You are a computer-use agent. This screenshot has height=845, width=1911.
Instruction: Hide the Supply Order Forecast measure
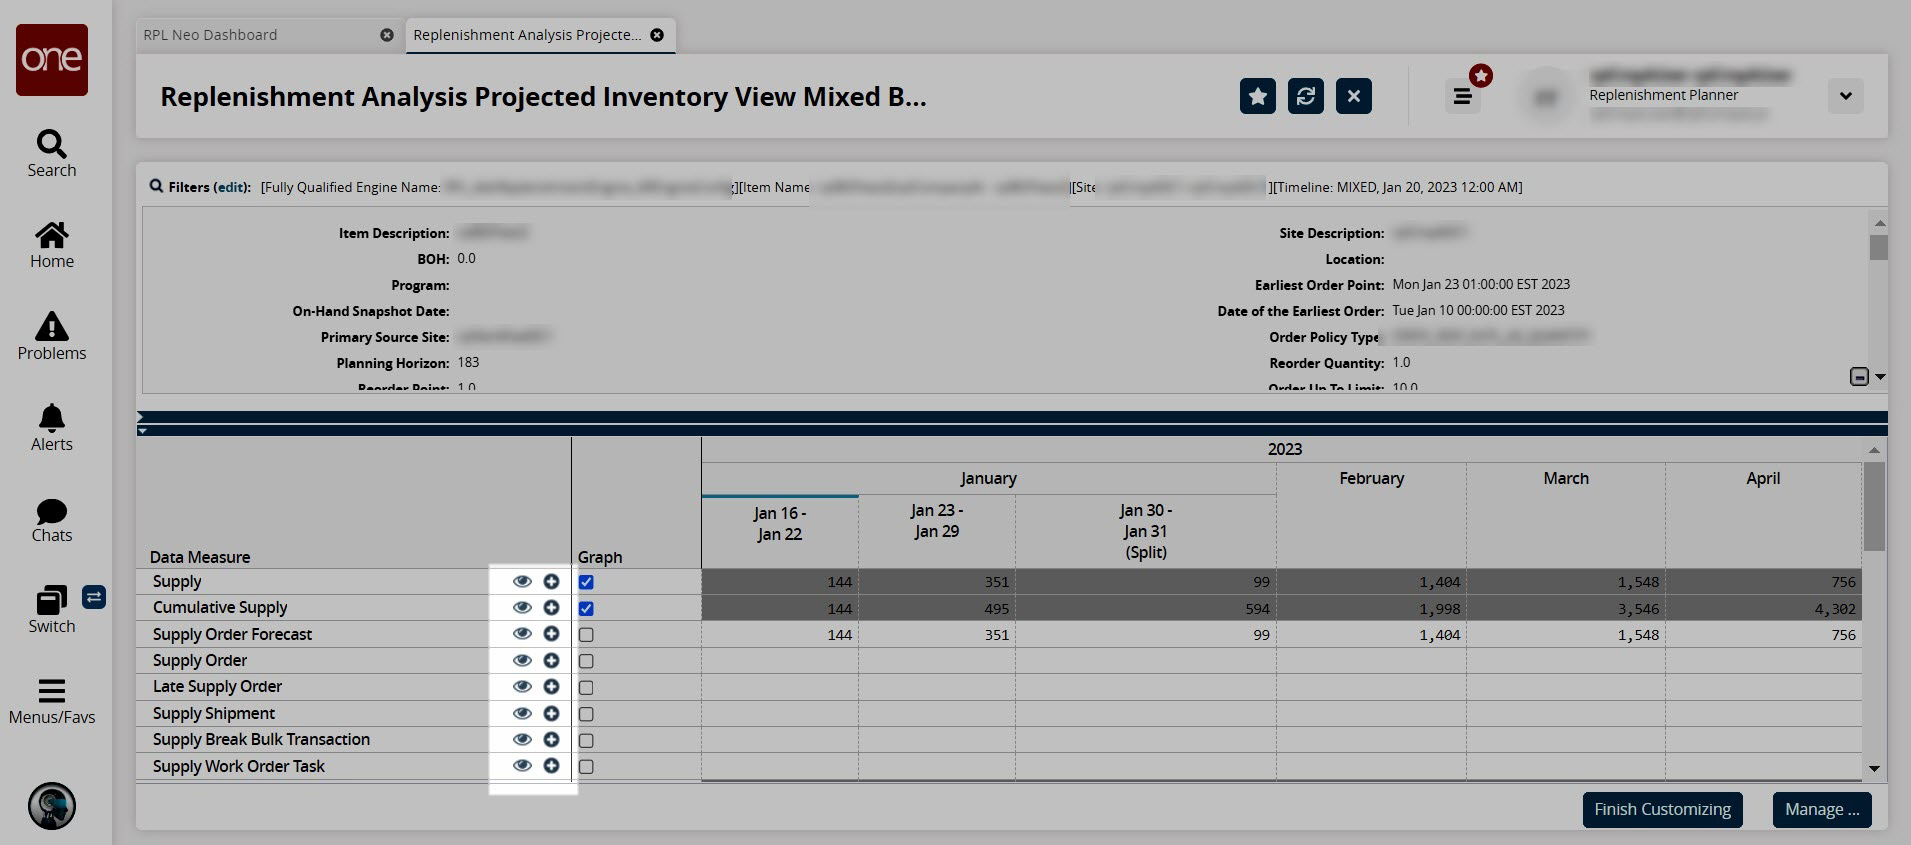pyautogui.click(x=522, y=634)
